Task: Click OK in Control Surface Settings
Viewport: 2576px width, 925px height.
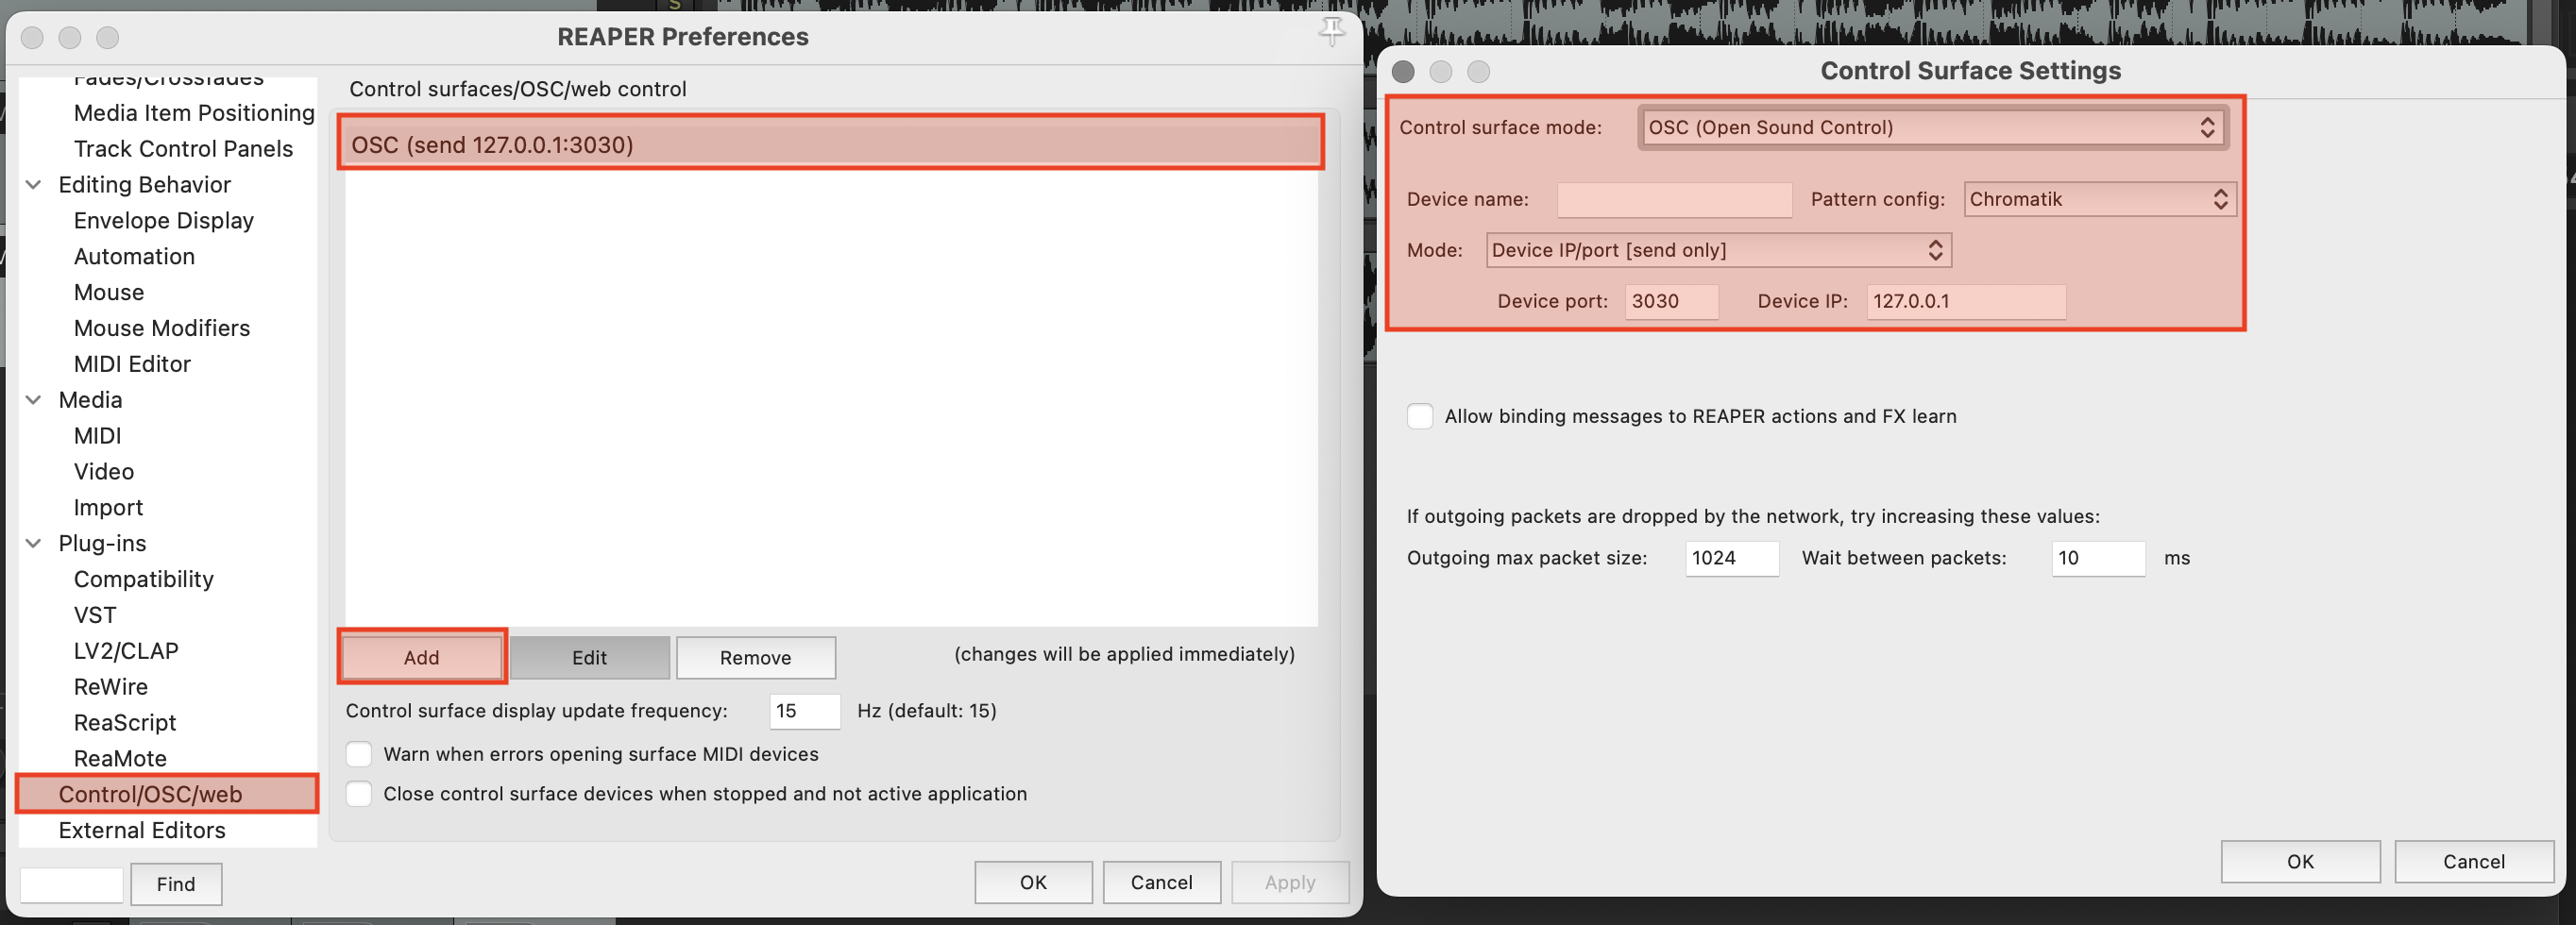Action: (x=2300, y=861)
